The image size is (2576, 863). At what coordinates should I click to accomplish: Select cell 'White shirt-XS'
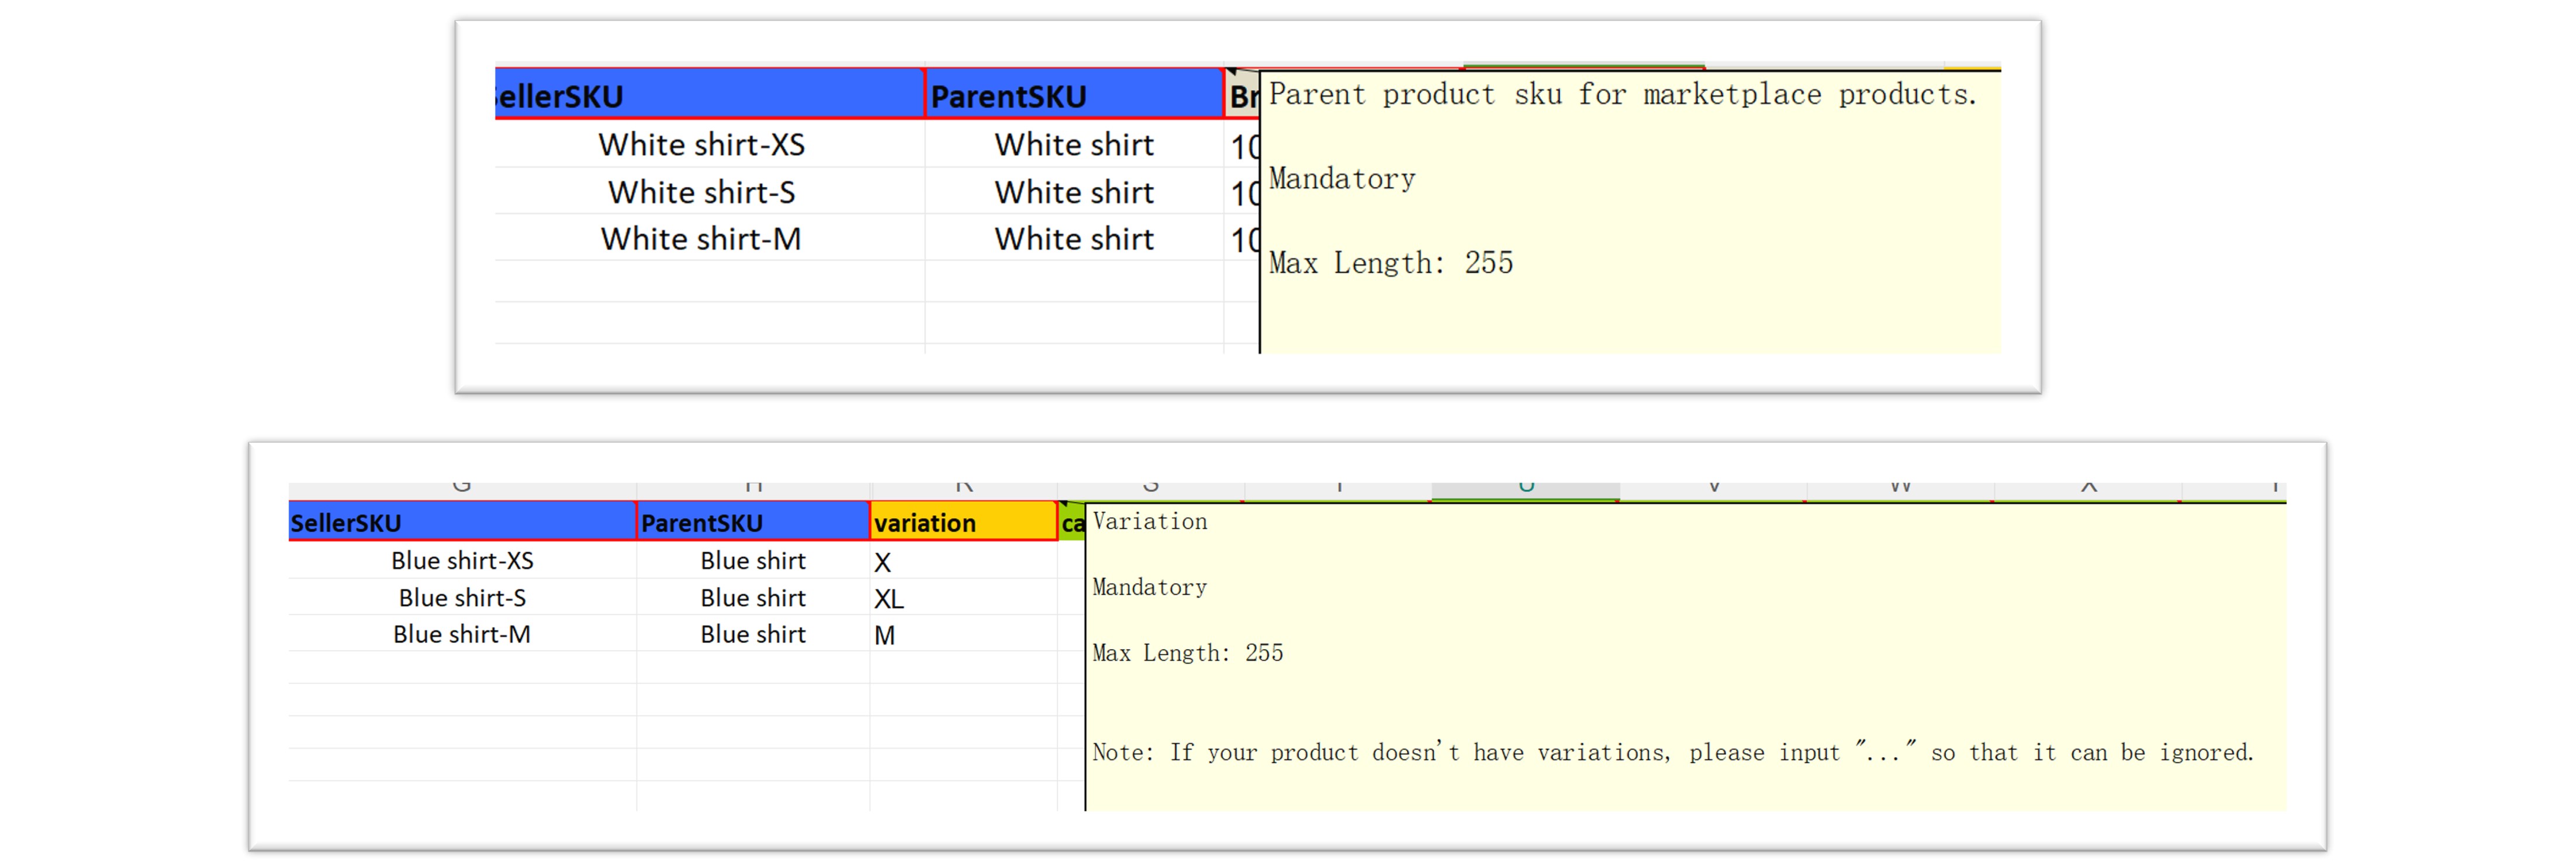click(x=709, y=144)
